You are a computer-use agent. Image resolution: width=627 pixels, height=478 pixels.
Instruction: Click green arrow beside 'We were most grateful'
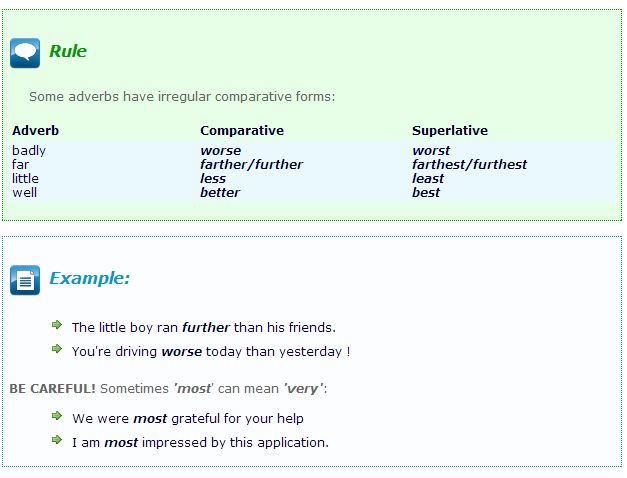57,417
